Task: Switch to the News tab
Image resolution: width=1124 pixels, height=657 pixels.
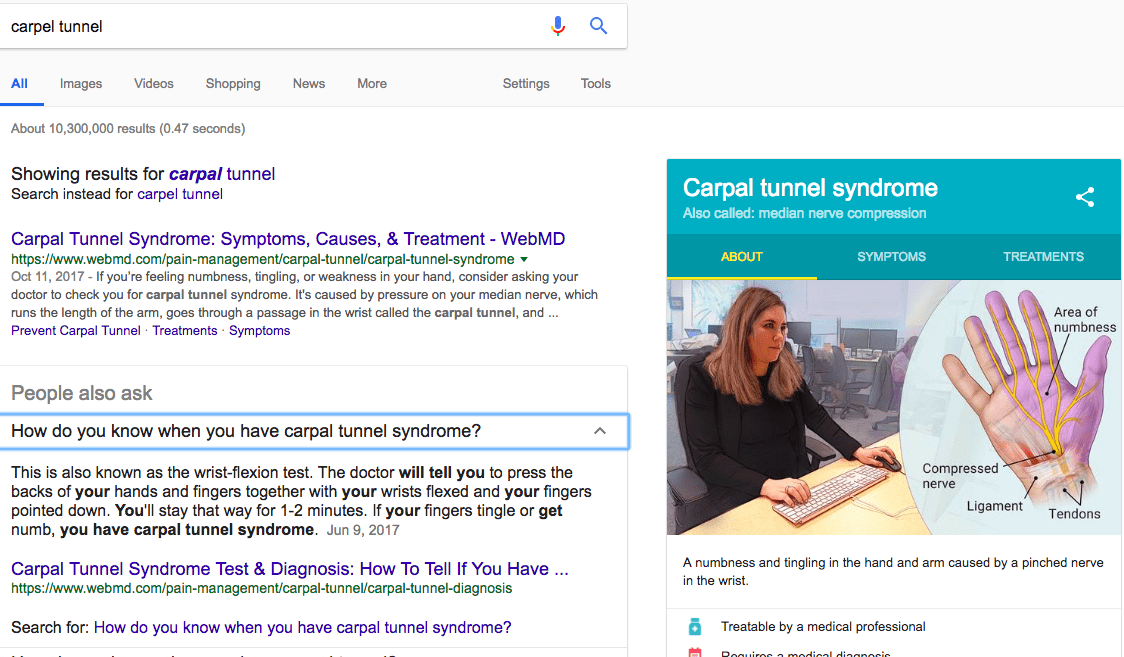Action: click(308, 84)
